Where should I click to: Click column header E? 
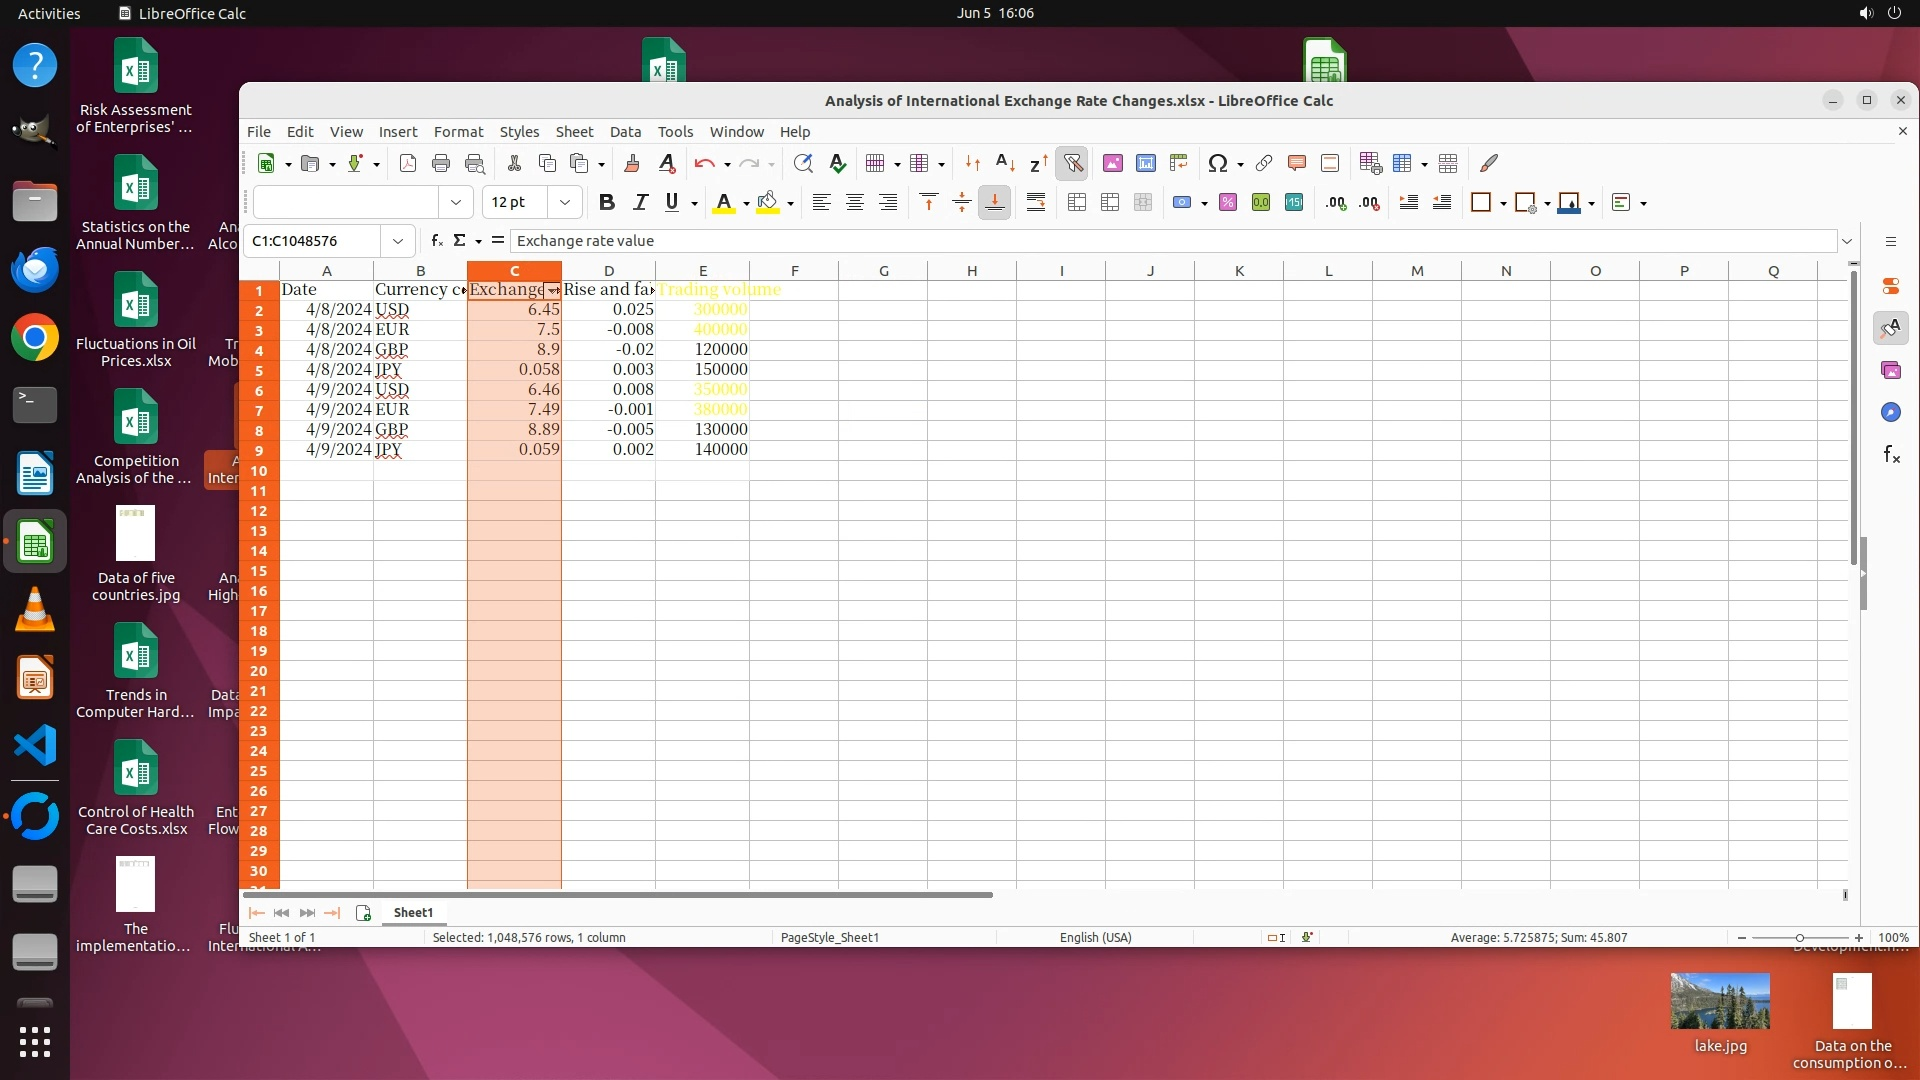(703, 271)
